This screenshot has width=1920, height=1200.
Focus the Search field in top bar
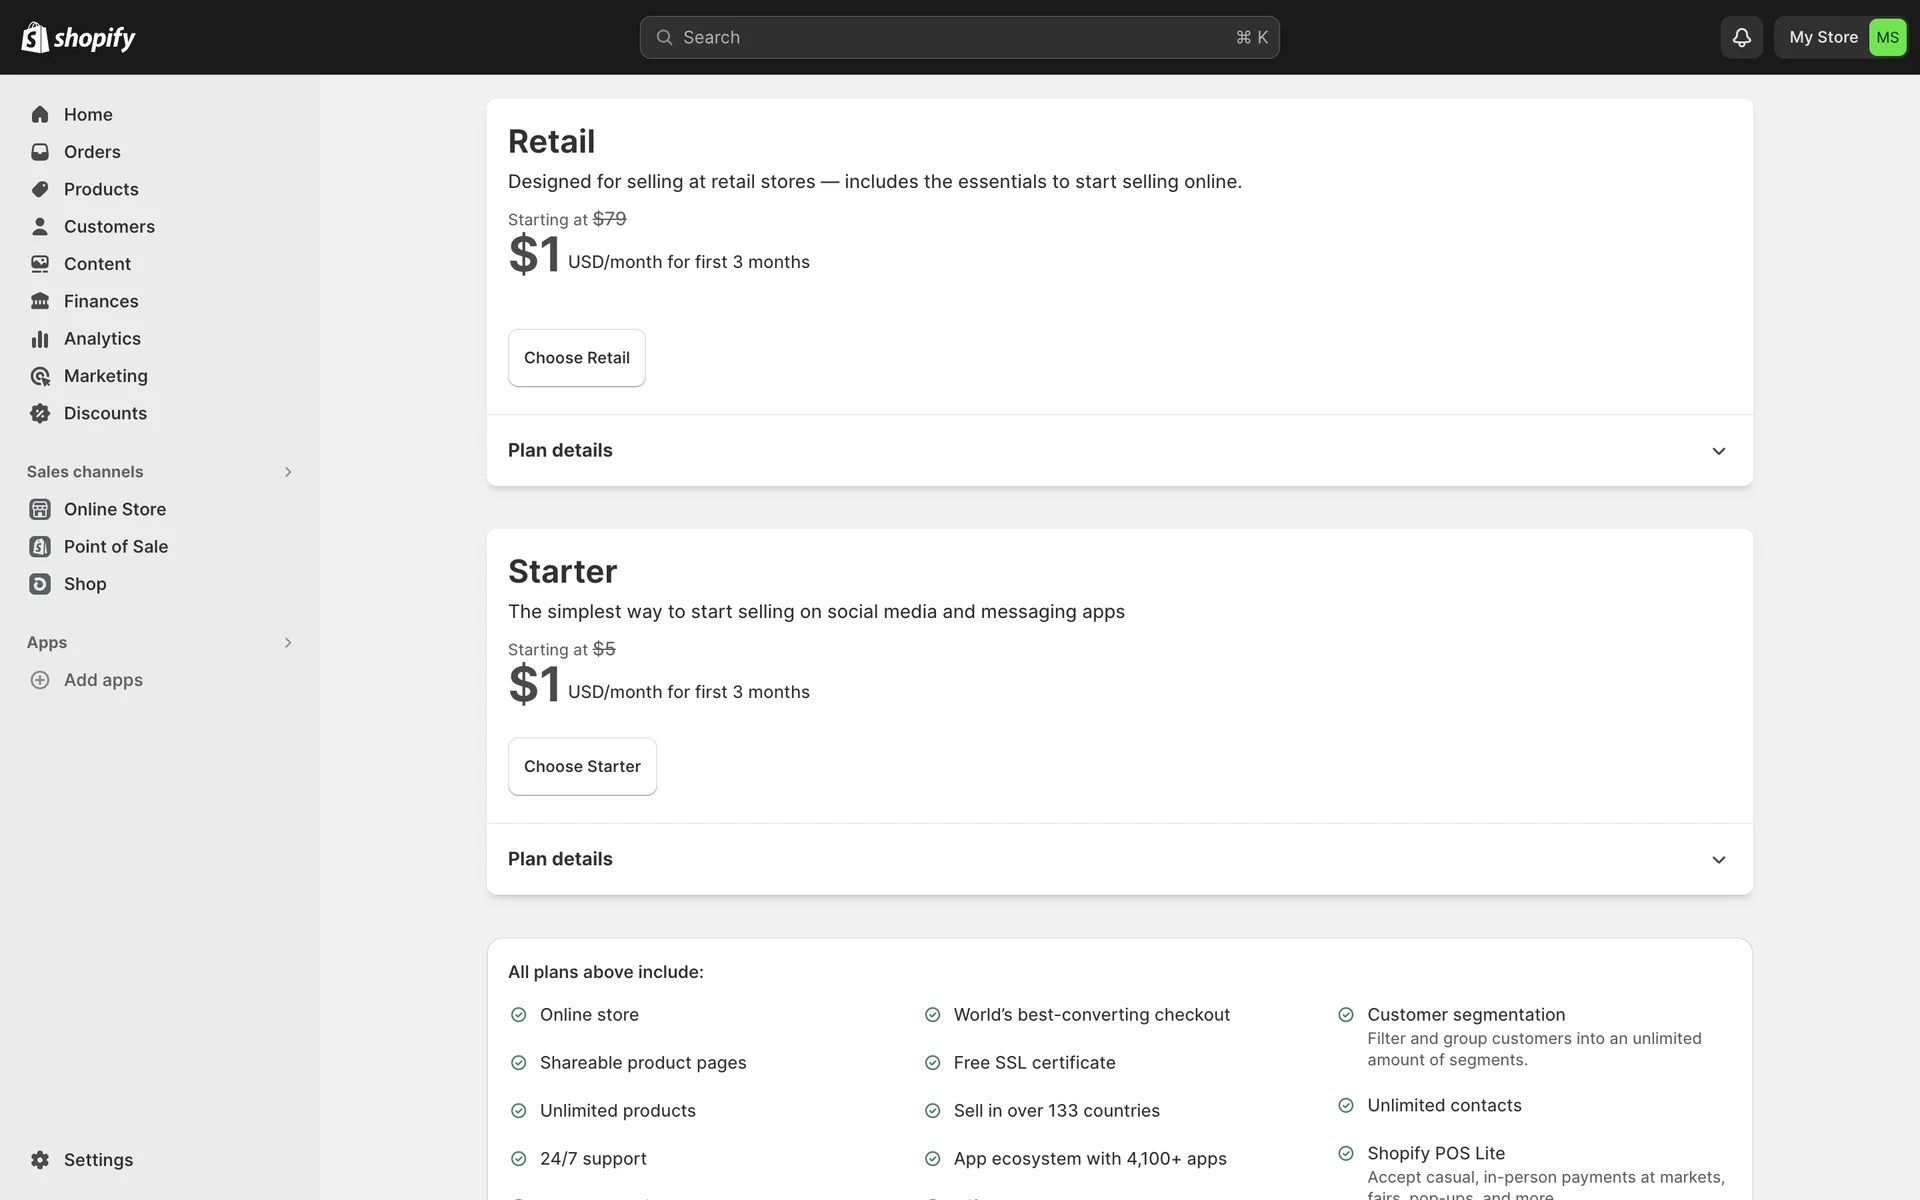point(958,38)
